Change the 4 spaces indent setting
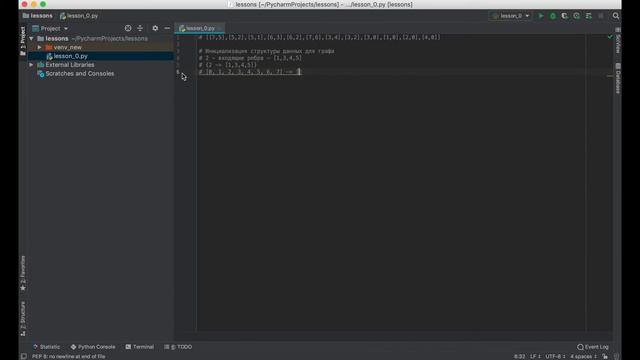640x360 pixels. point(583,356)
